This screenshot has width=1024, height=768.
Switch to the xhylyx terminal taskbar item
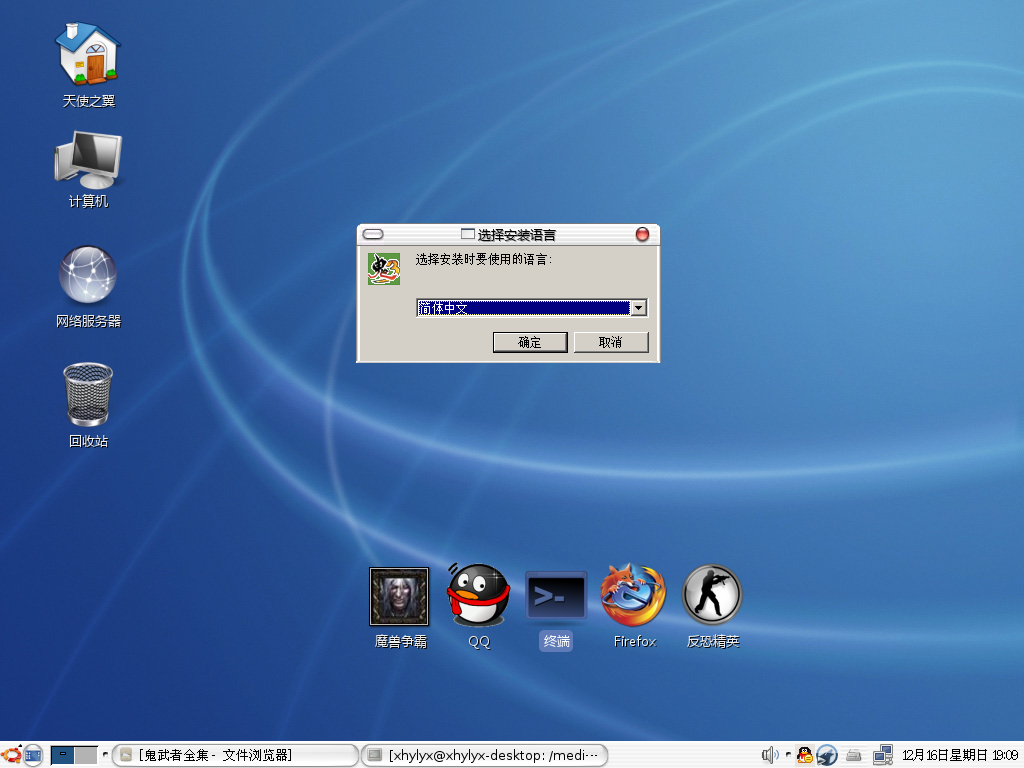(x=485, y=756)
